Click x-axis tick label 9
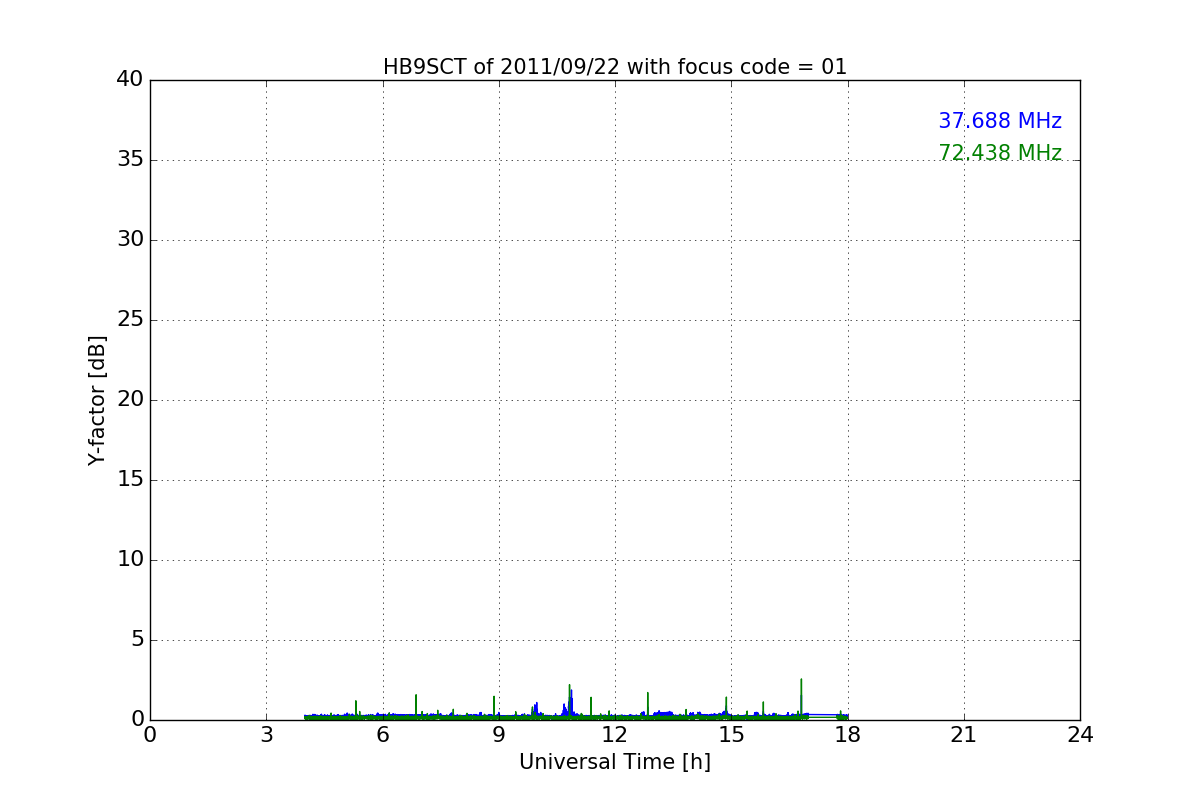 499,735
